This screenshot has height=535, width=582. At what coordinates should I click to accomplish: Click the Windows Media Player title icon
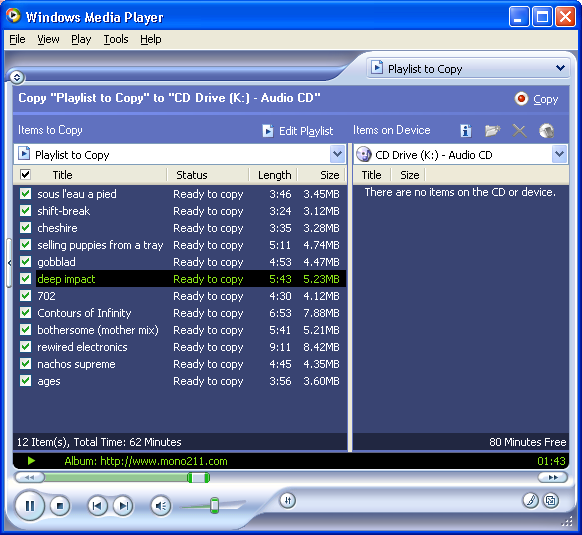click(x=13, y=16)
